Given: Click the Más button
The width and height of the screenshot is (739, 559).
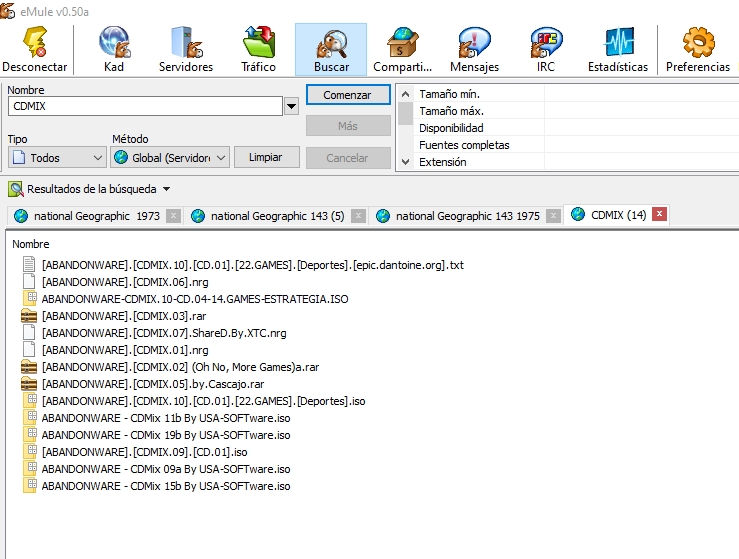Looking at the screenshot, I should tap(348, 126).
